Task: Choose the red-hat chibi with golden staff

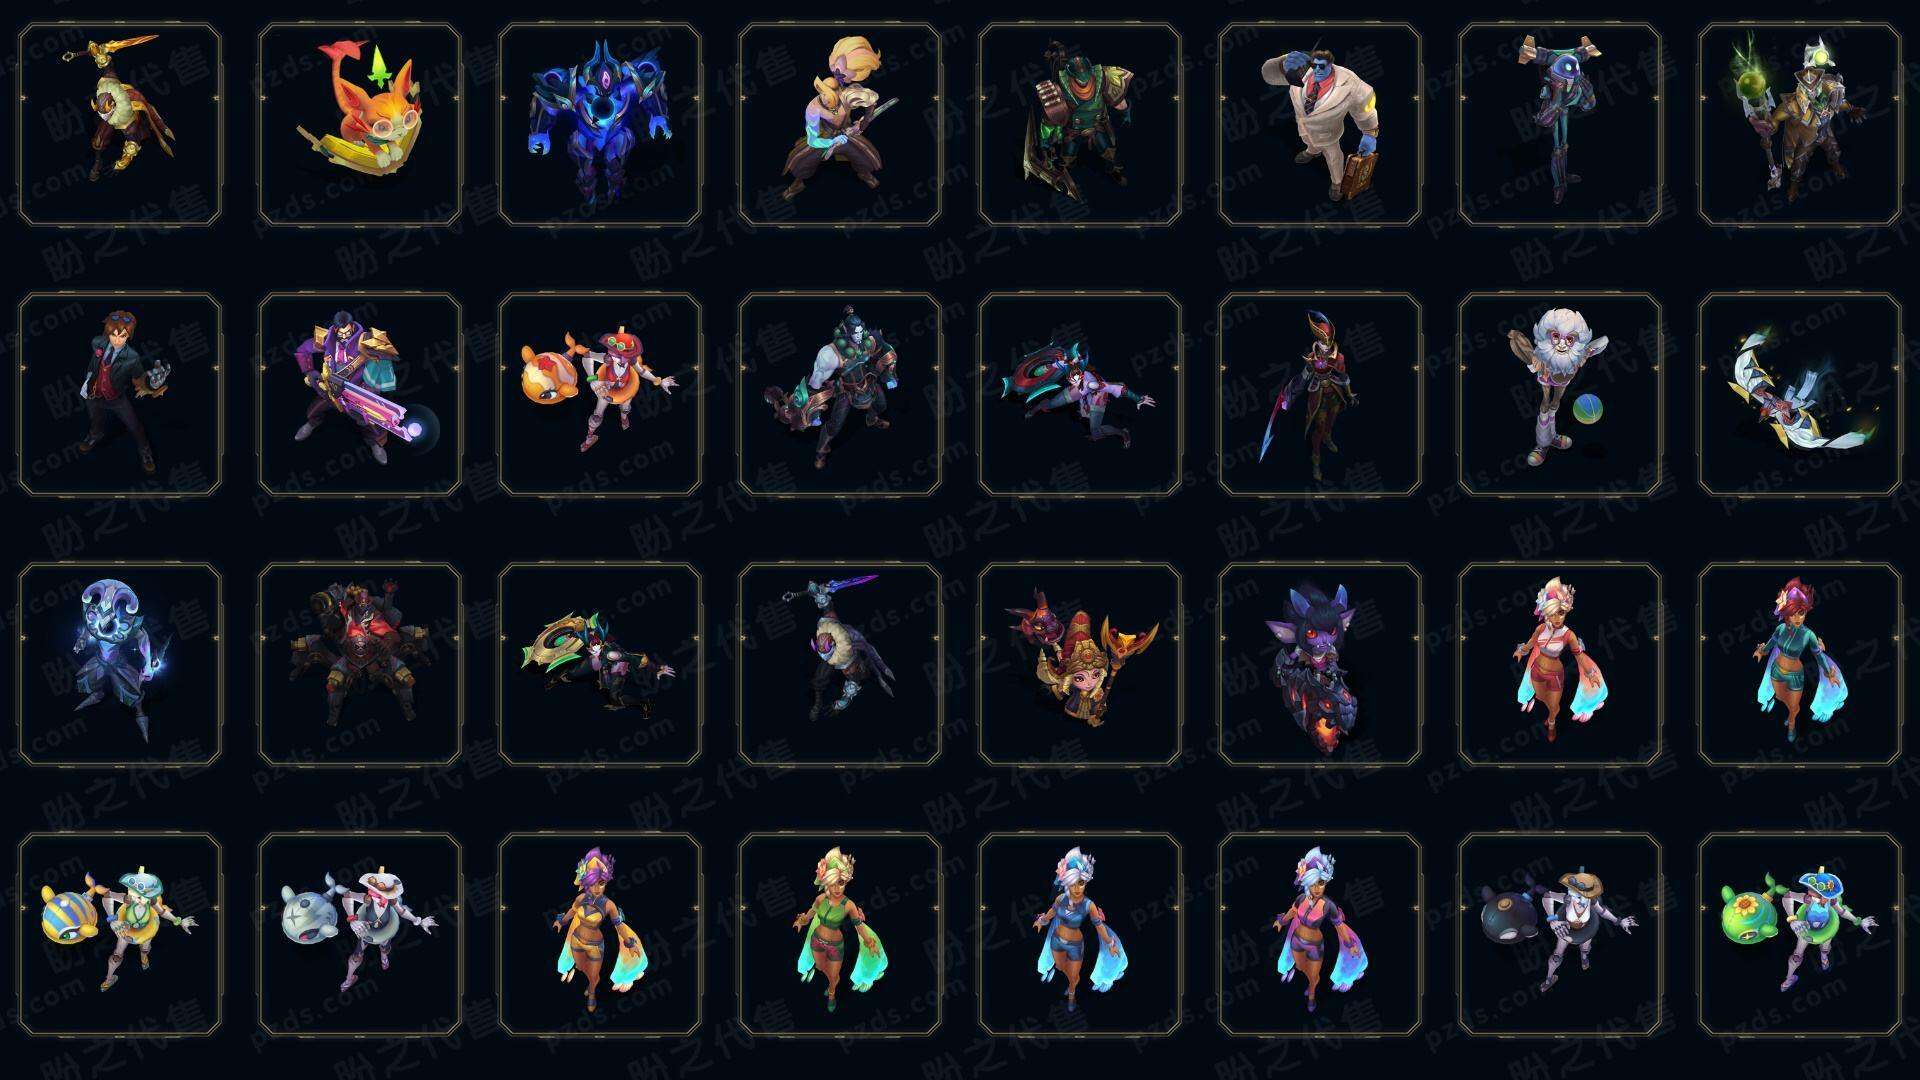Action: point(1080,664)
